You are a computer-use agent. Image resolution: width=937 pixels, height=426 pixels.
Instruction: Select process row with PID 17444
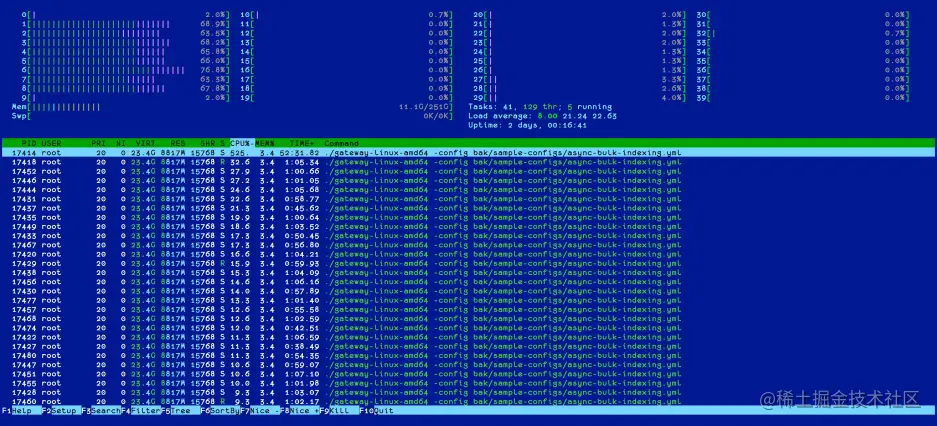coord(468,189)
